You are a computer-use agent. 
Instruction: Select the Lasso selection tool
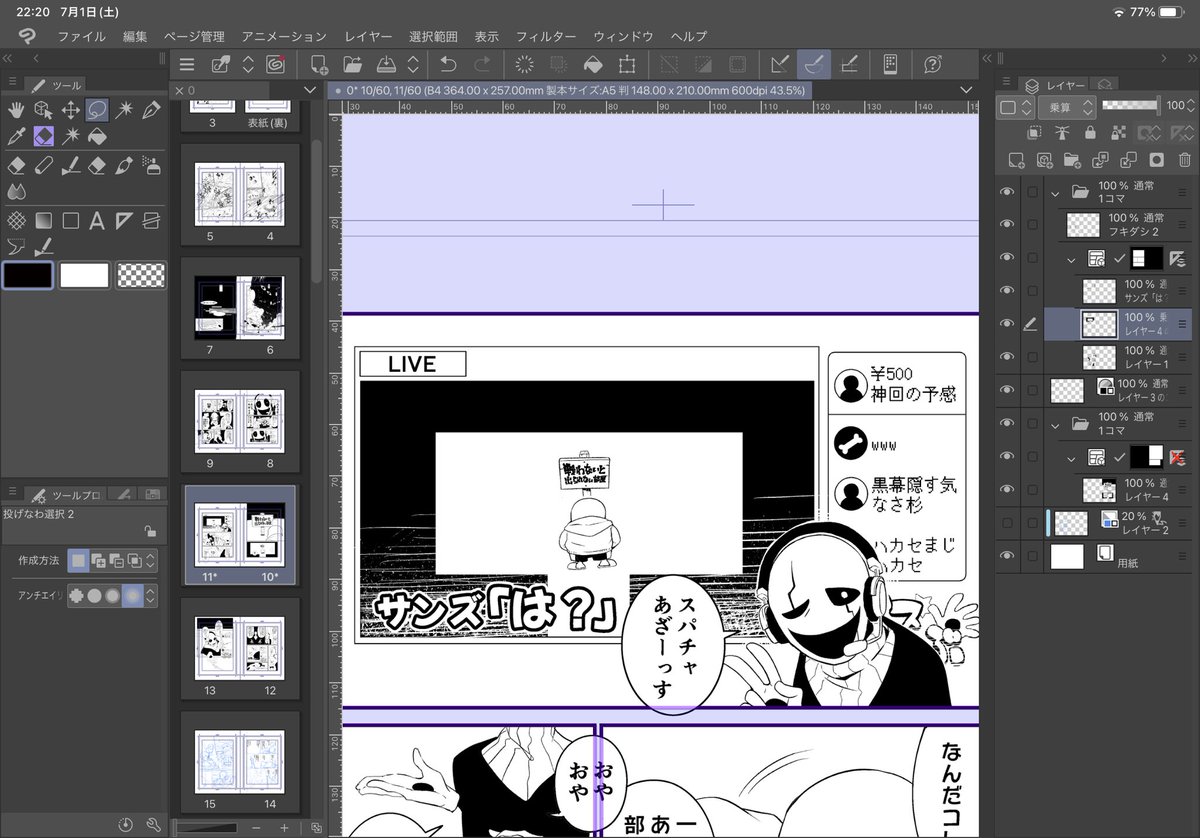pos(97,110)
